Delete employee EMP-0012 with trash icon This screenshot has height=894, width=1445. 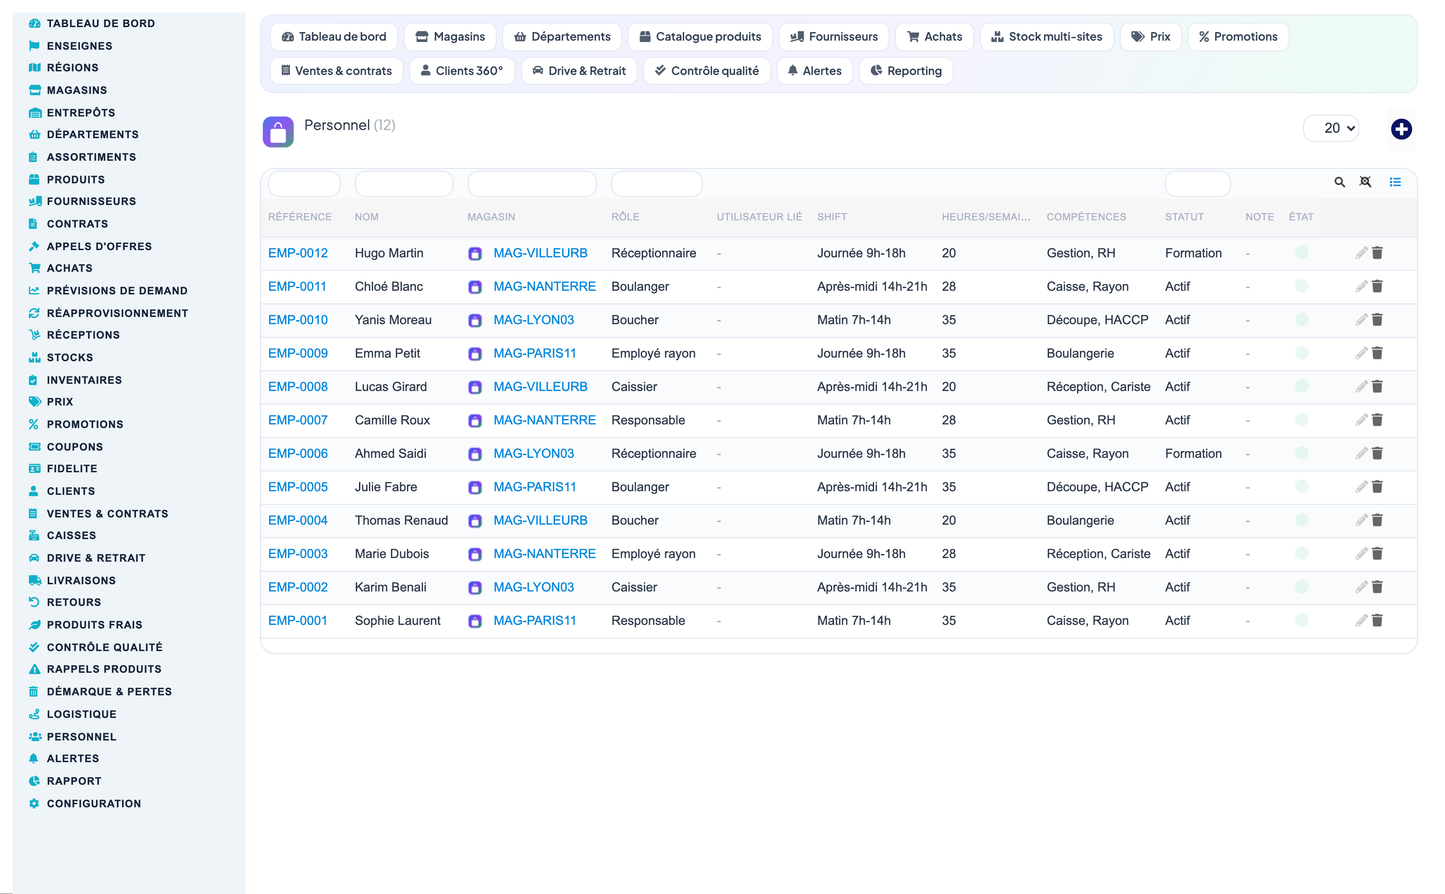coord(1377,253)
